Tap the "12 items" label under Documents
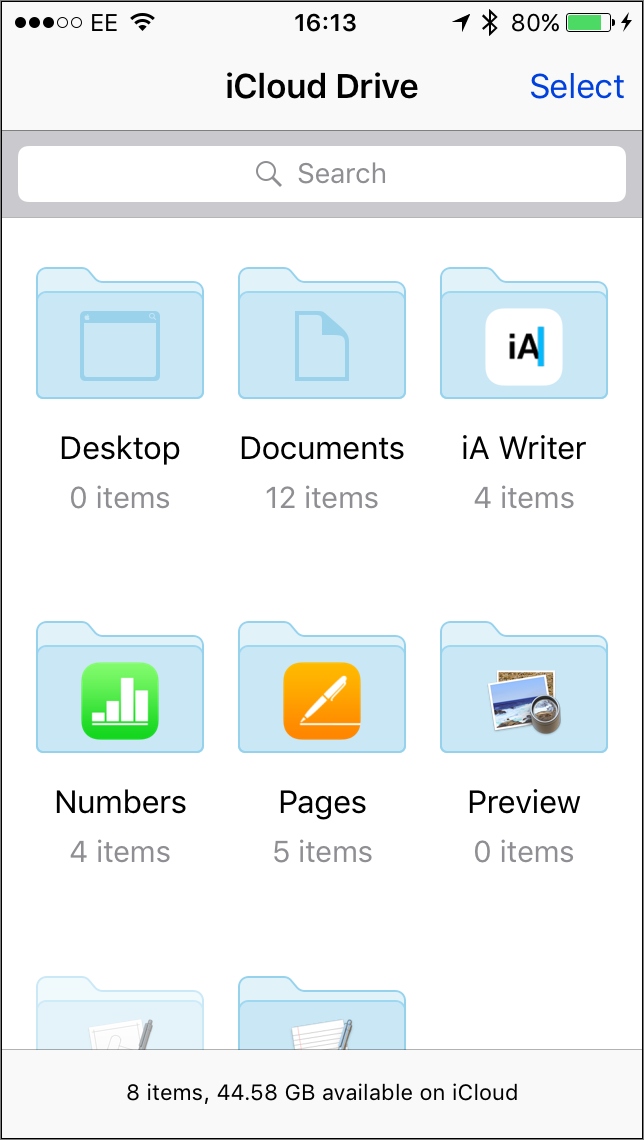The image size is (644, 1140). point(322,498)
